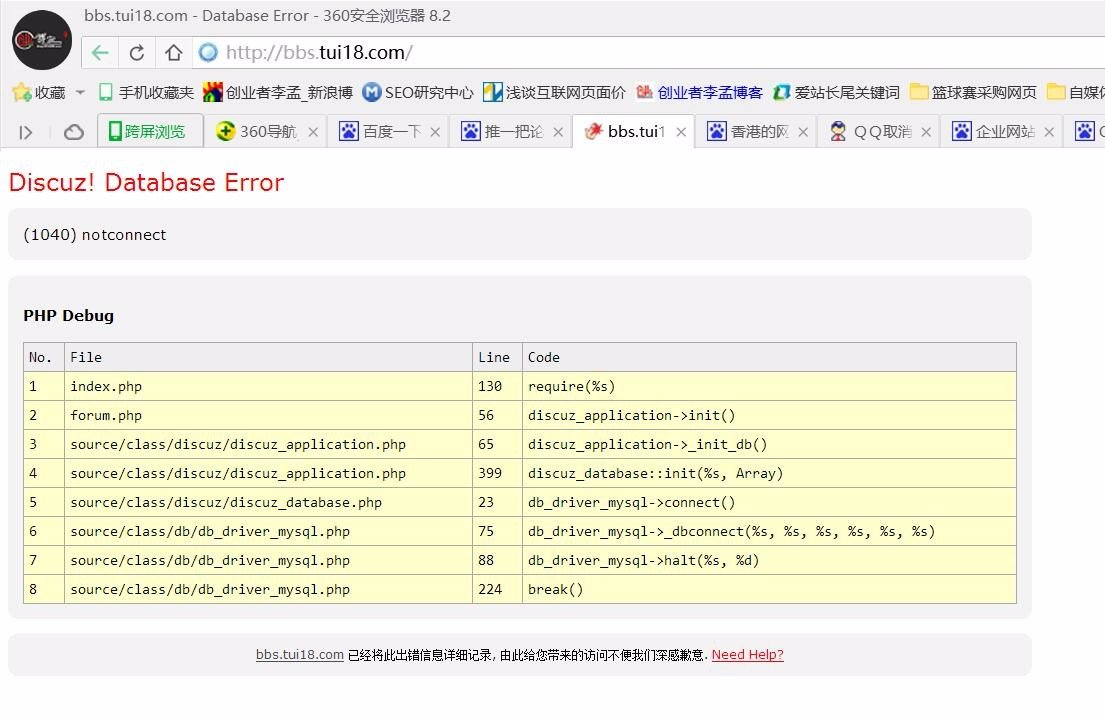Click the browser back arrow button
Viewport: 1105px width, 718px height.
click(100, 53)
